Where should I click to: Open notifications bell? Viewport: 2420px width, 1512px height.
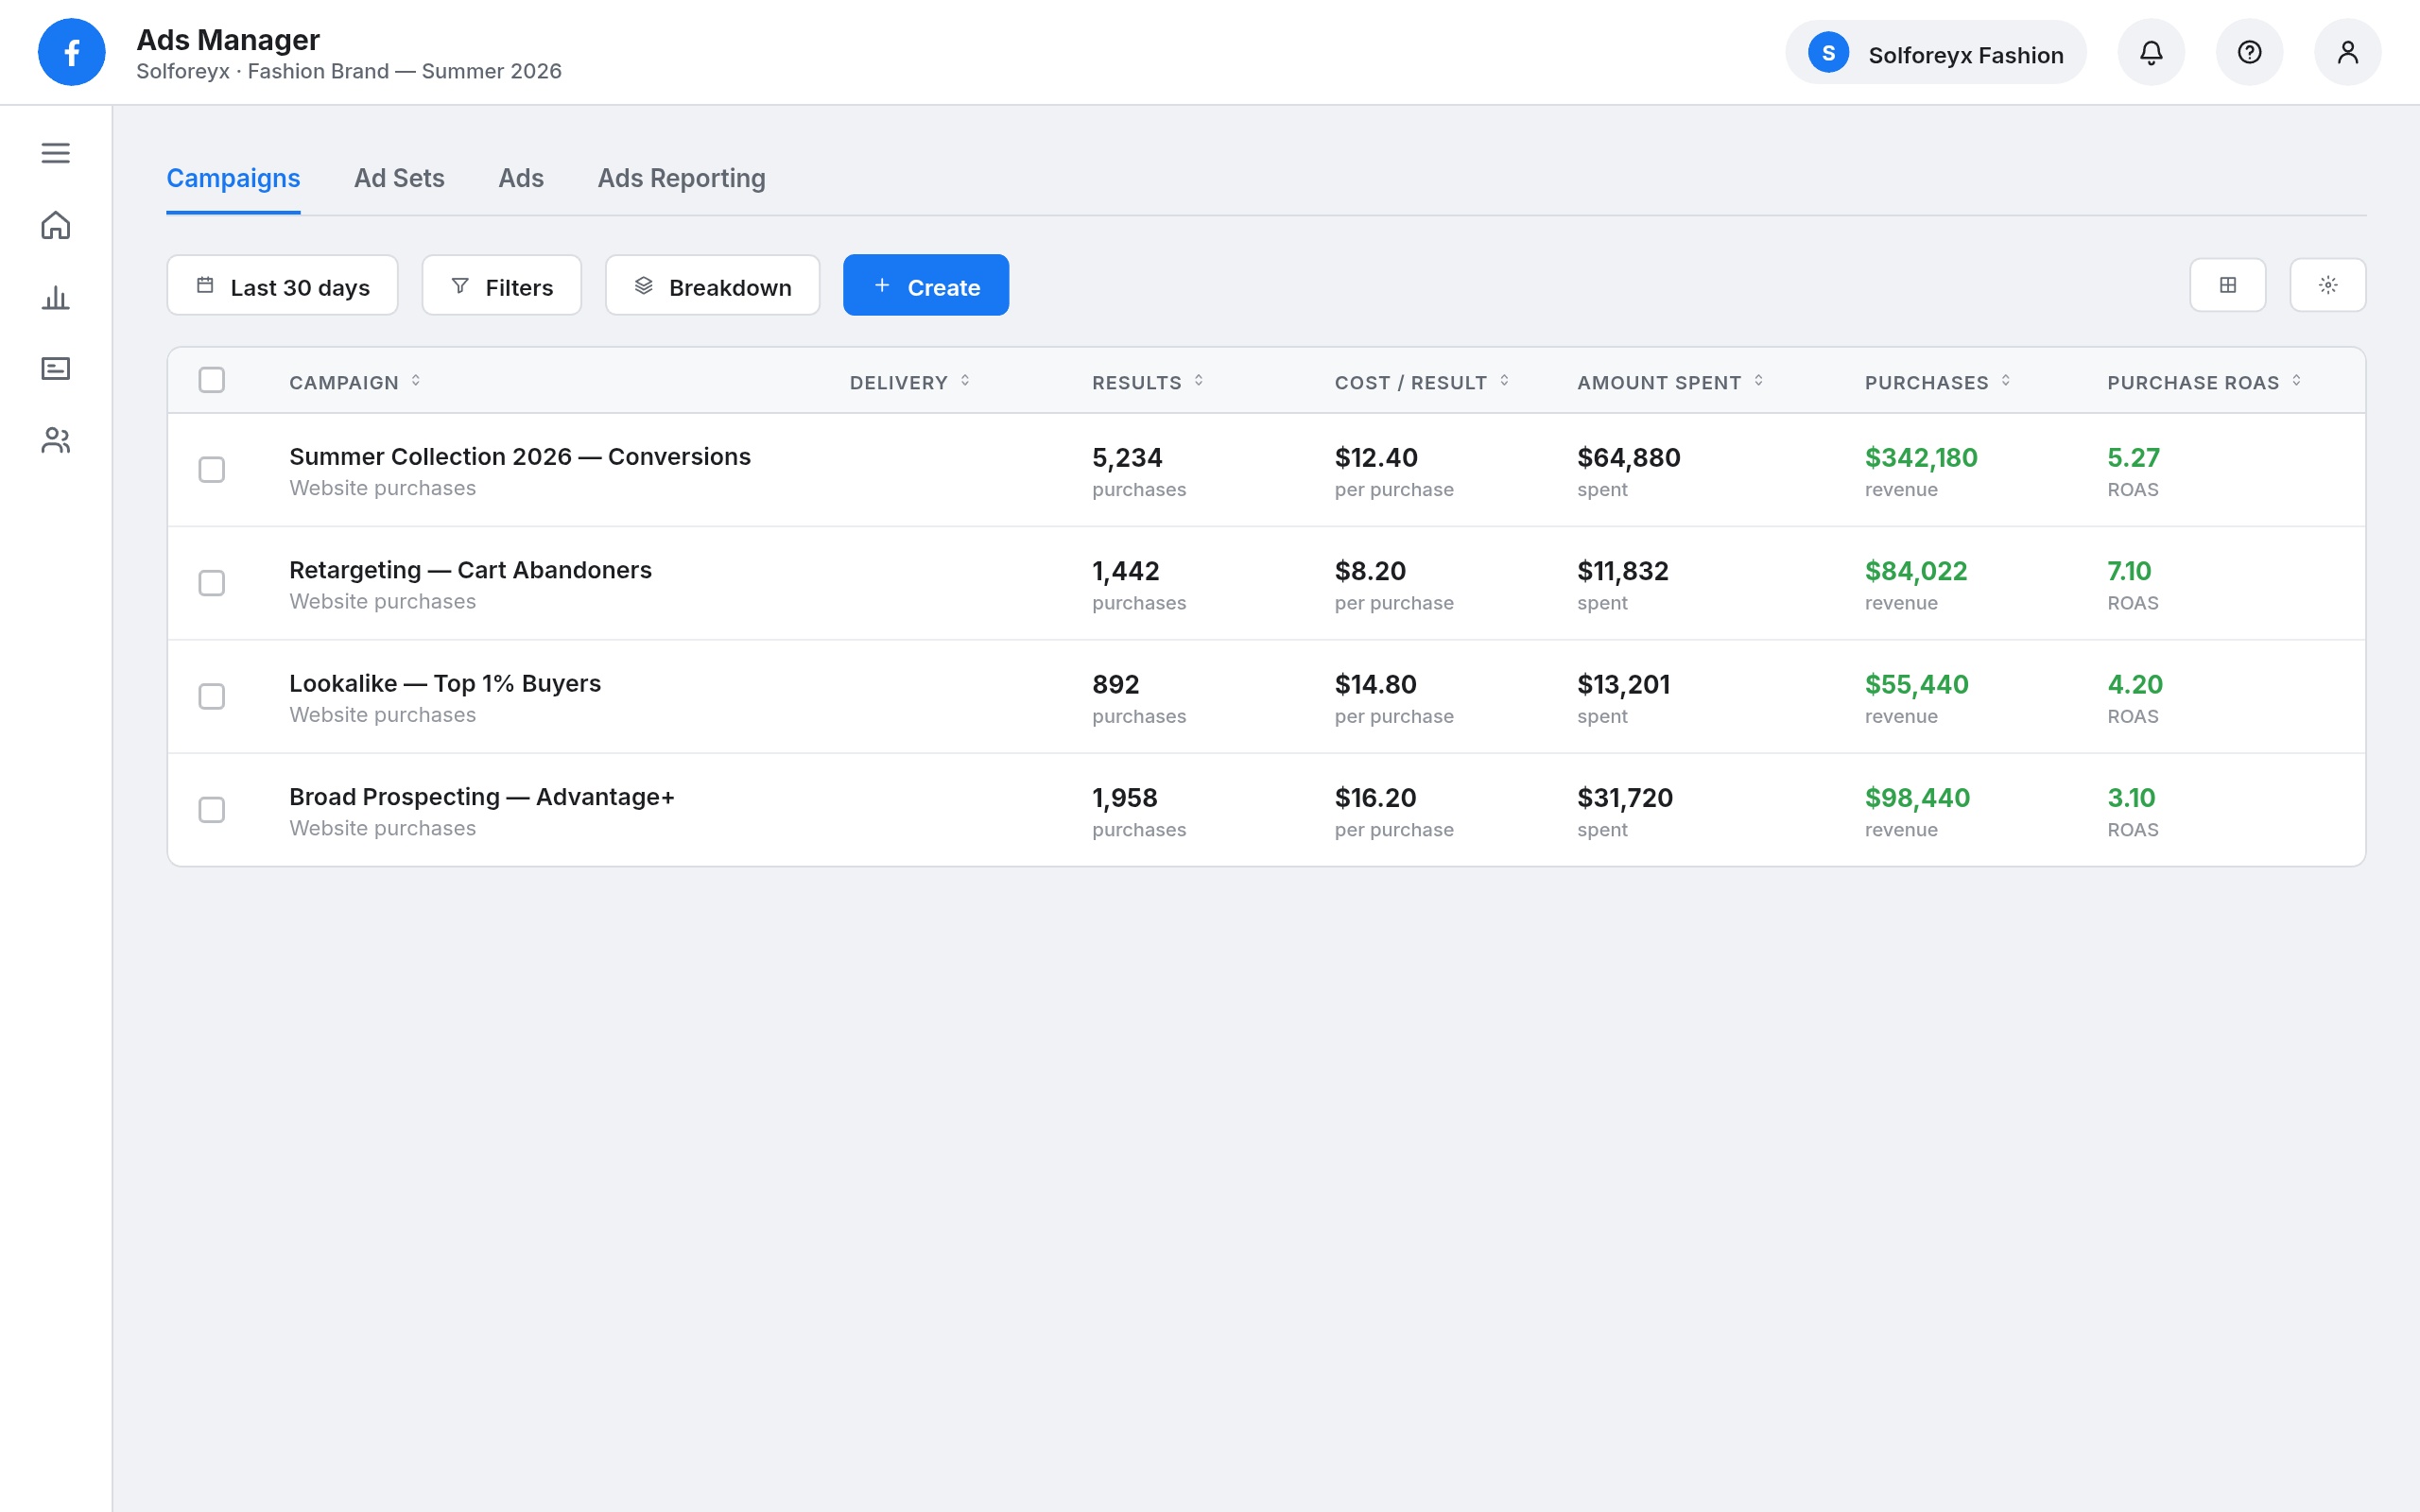coord(2151,52)
